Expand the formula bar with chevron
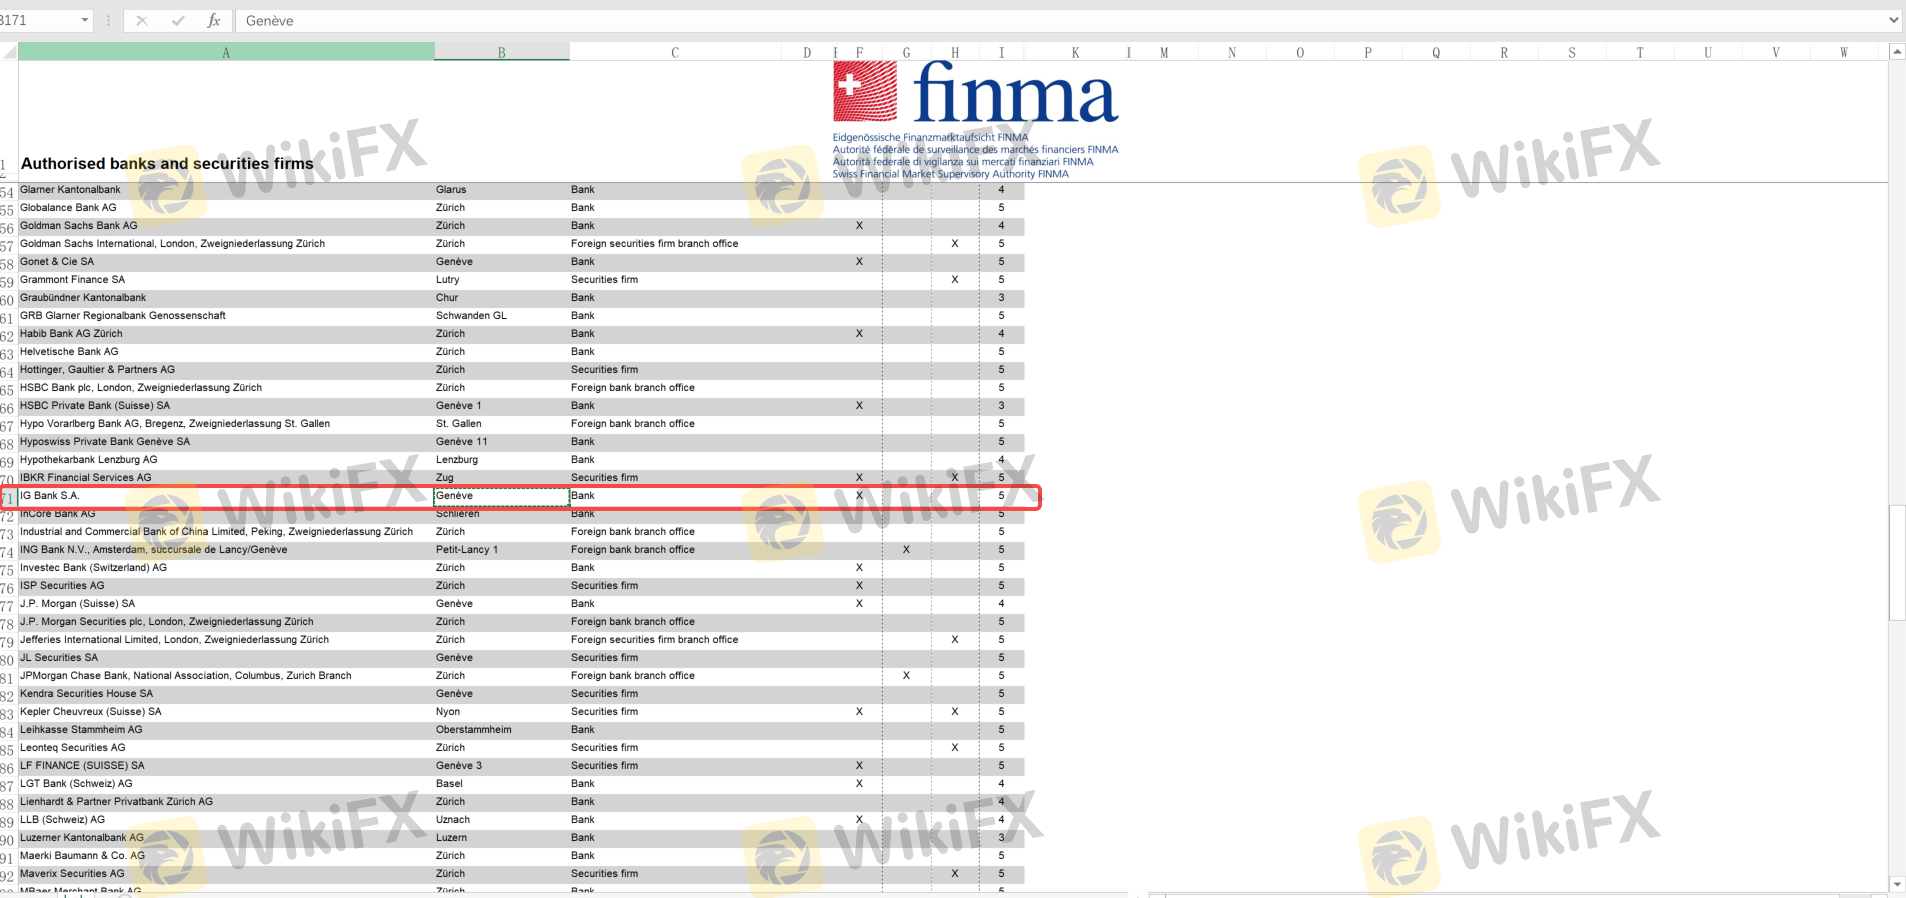The width and height of the screenshot is (1906, 898). point(1893,20)
